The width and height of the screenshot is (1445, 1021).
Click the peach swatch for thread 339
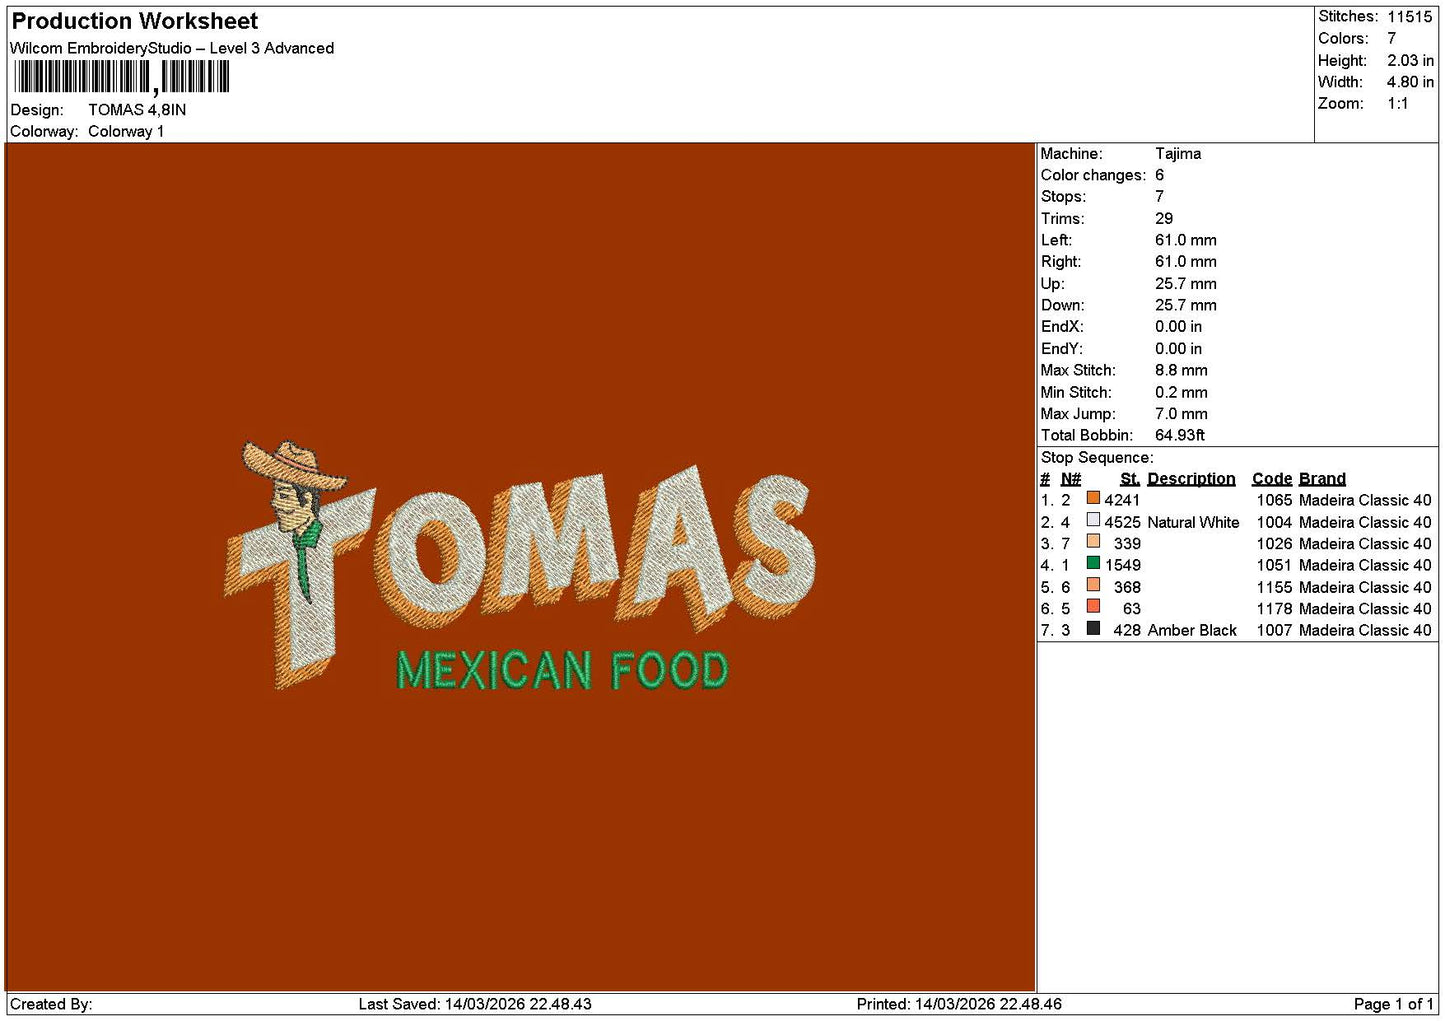pos(1093,541)
